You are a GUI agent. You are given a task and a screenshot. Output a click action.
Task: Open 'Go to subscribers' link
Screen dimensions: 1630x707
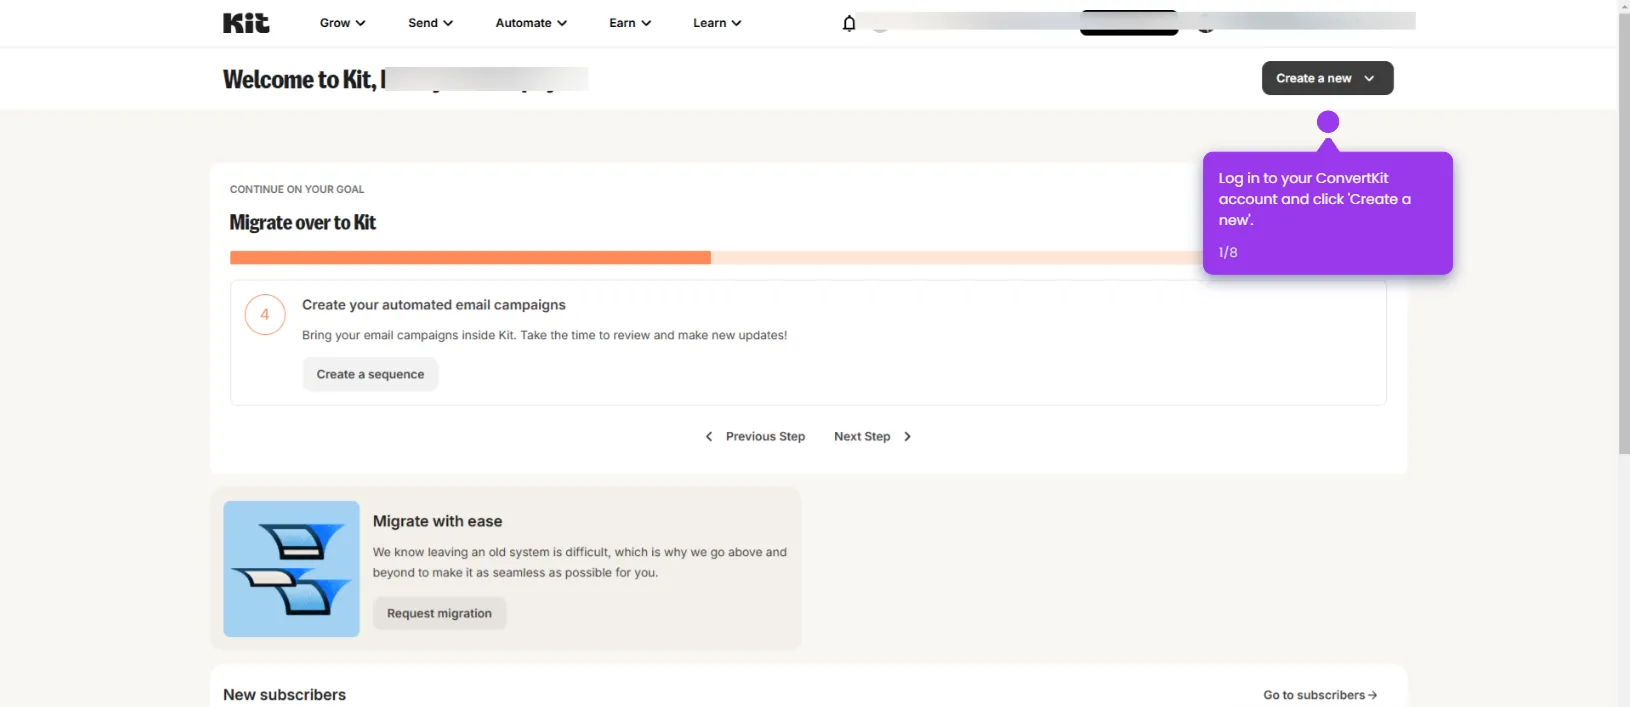tap(1320, 695)
